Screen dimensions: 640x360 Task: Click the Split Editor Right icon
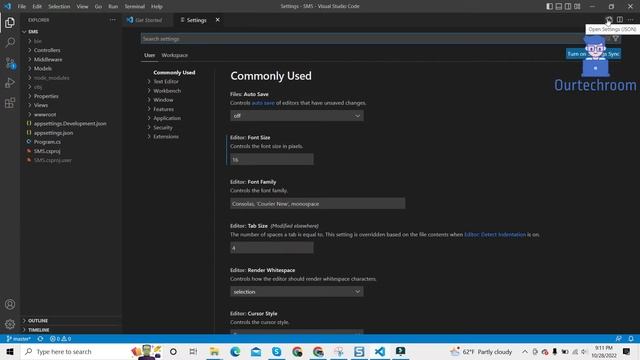(x=620, y=20)
